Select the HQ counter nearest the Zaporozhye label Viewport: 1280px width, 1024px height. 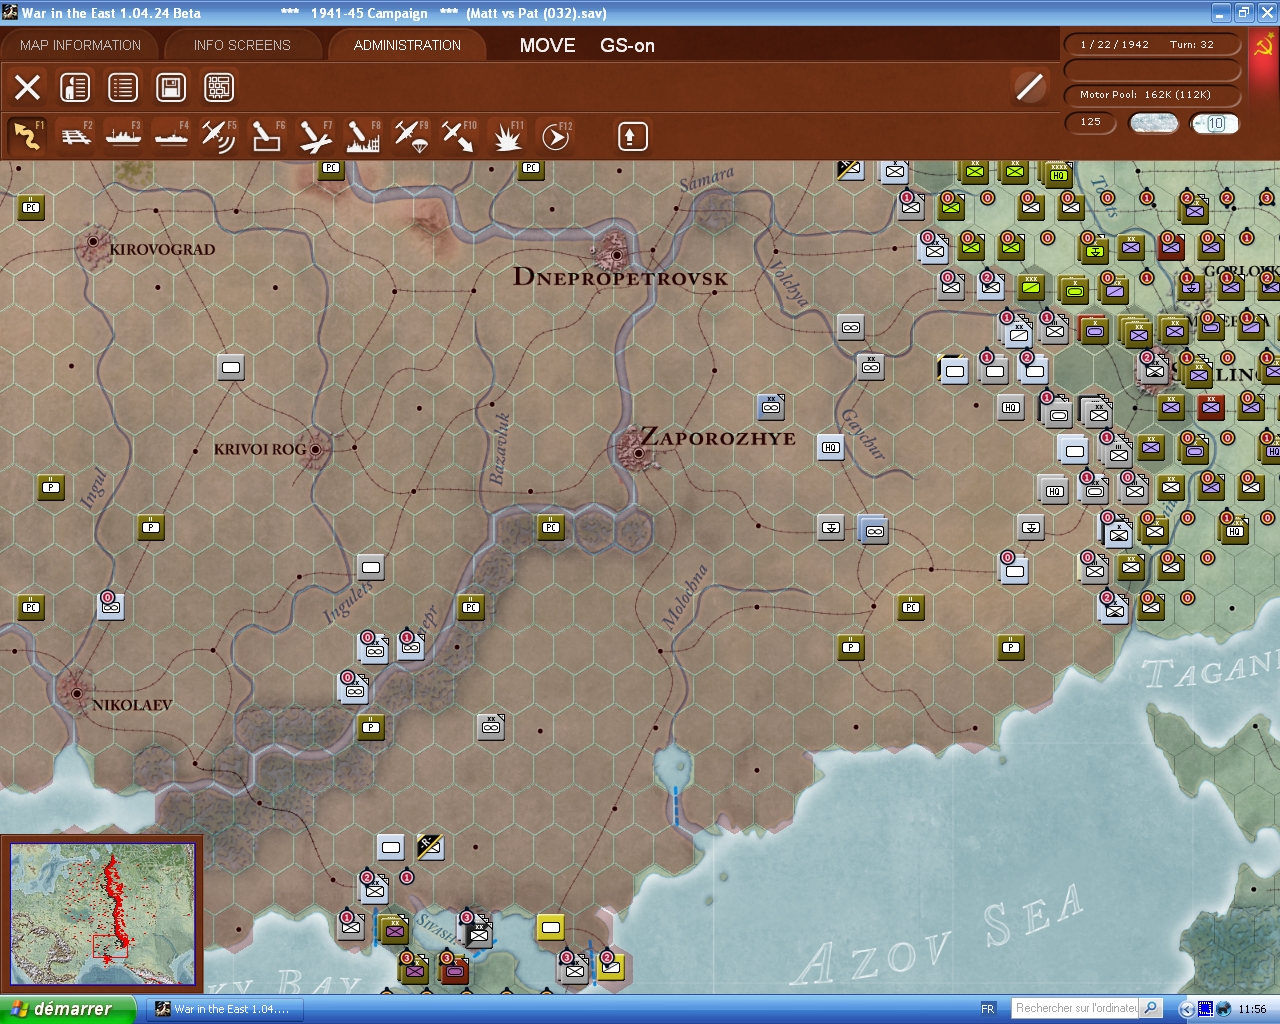(830, 447)
